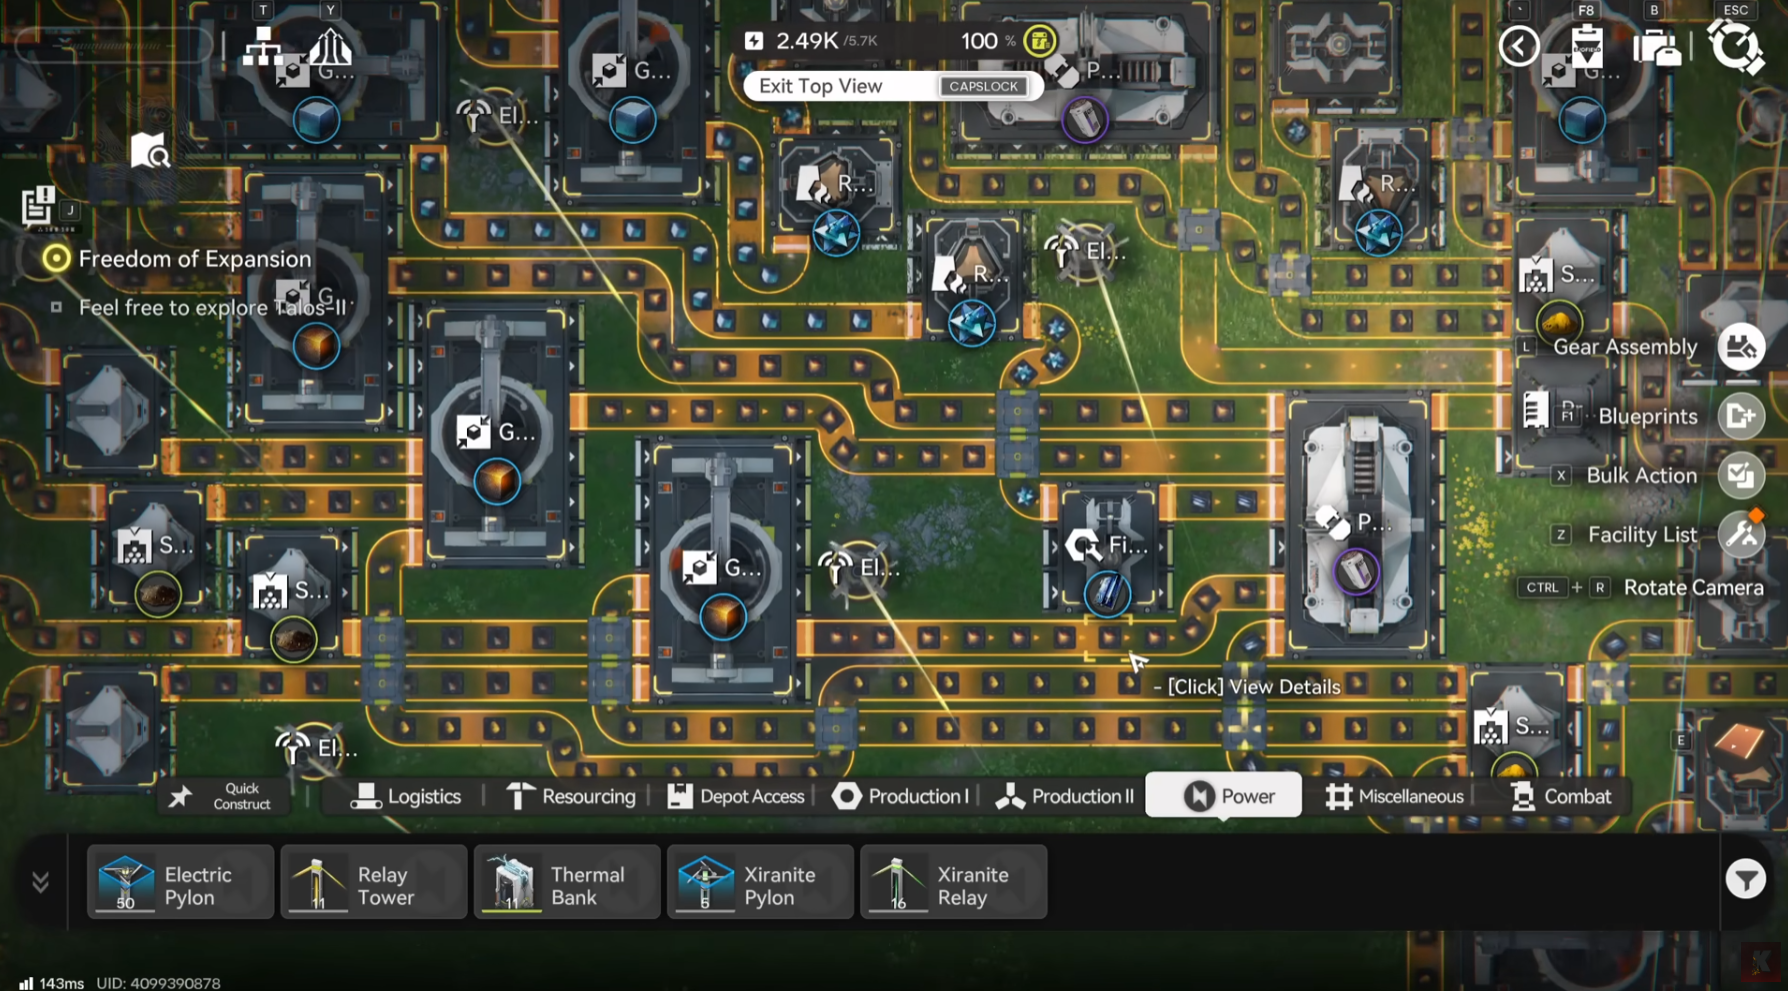Open Gear Assembly icon

[1741, 347]
